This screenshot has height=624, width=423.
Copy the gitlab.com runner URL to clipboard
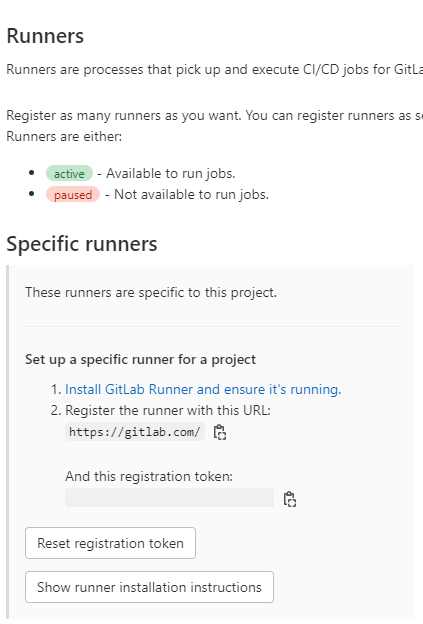point(220,432)
